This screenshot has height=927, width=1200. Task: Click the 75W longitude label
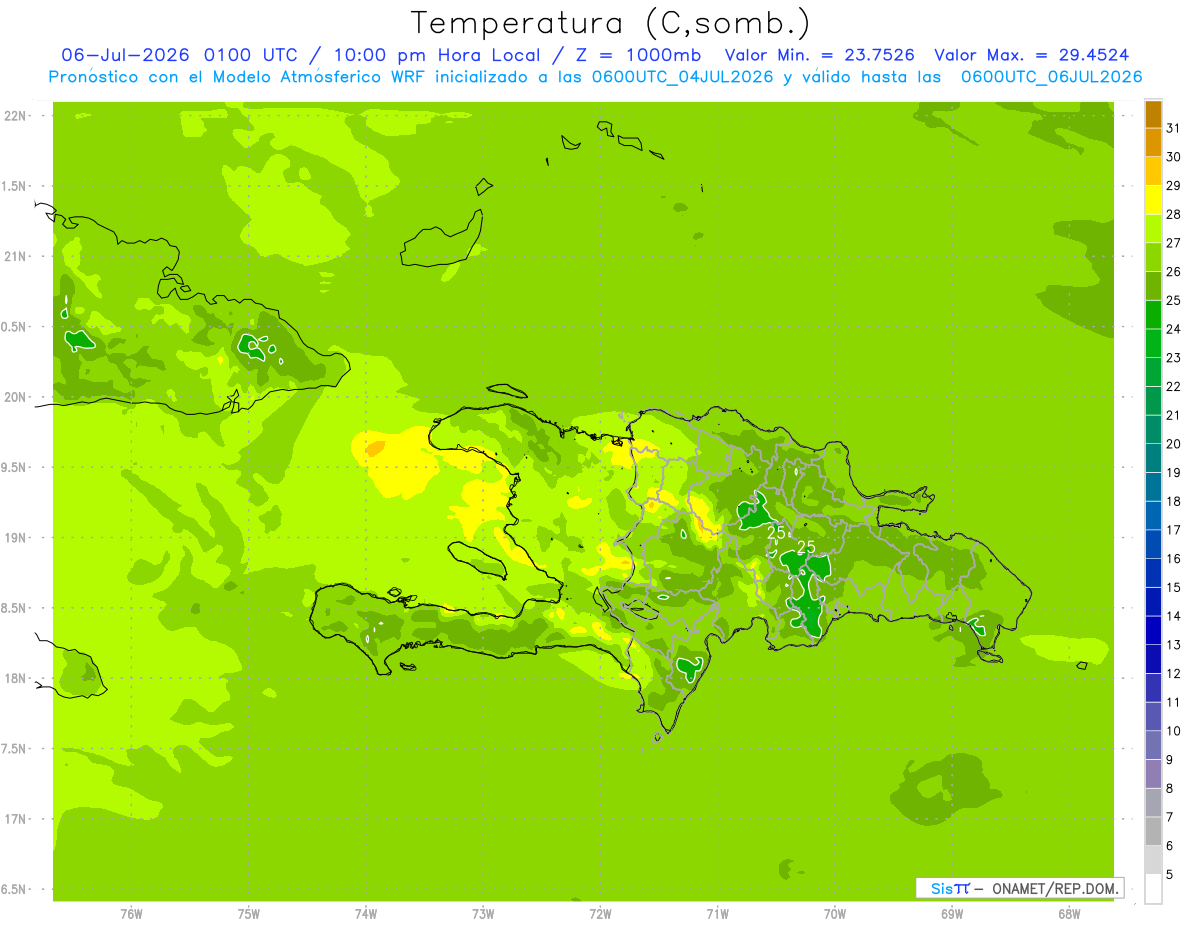249,914
